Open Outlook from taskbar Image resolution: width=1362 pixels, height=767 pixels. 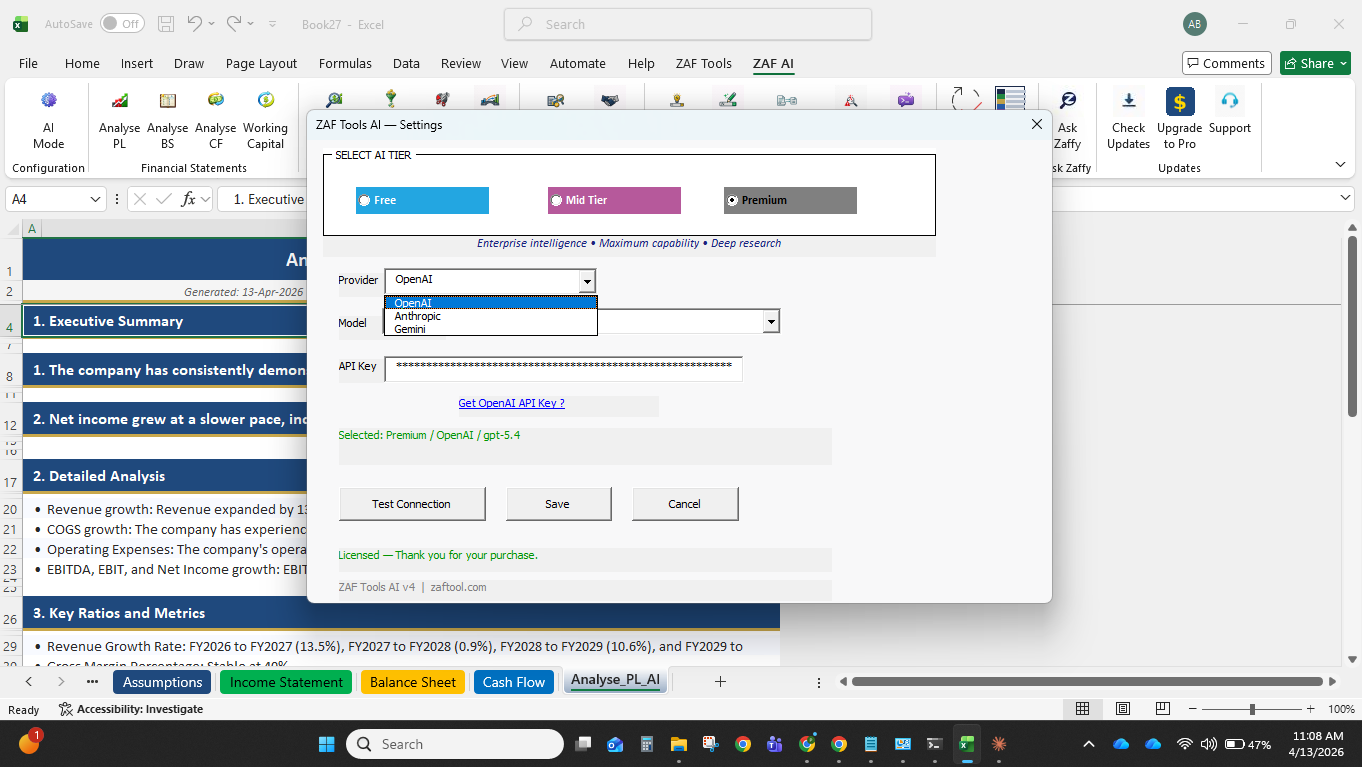point(614,744)
